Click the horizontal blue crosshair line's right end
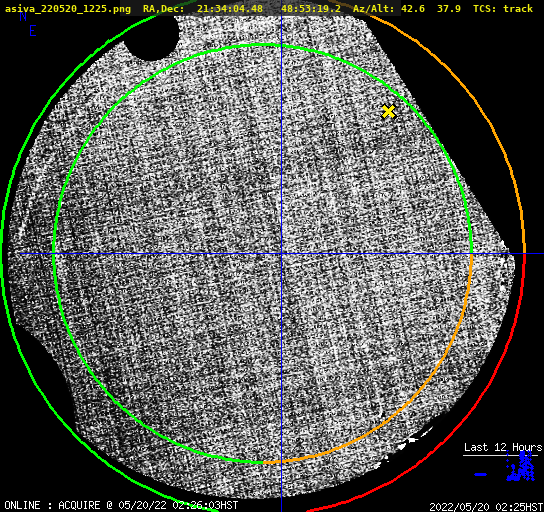 pos(541,254)
